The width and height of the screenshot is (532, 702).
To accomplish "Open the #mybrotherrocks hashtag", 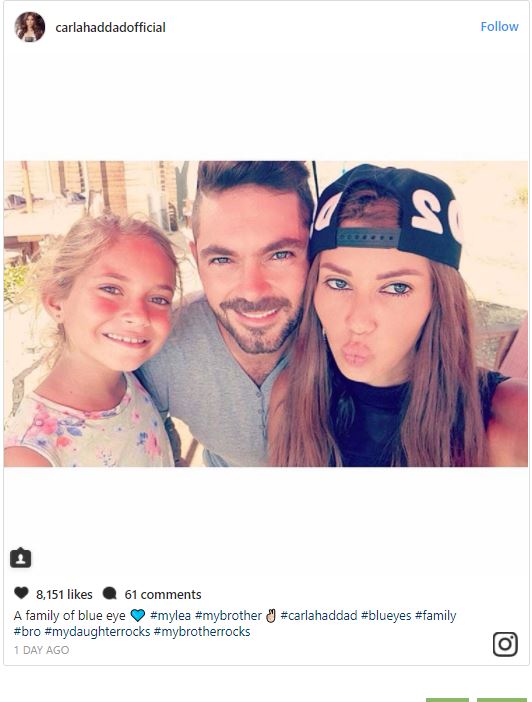I will click(202, 632).
